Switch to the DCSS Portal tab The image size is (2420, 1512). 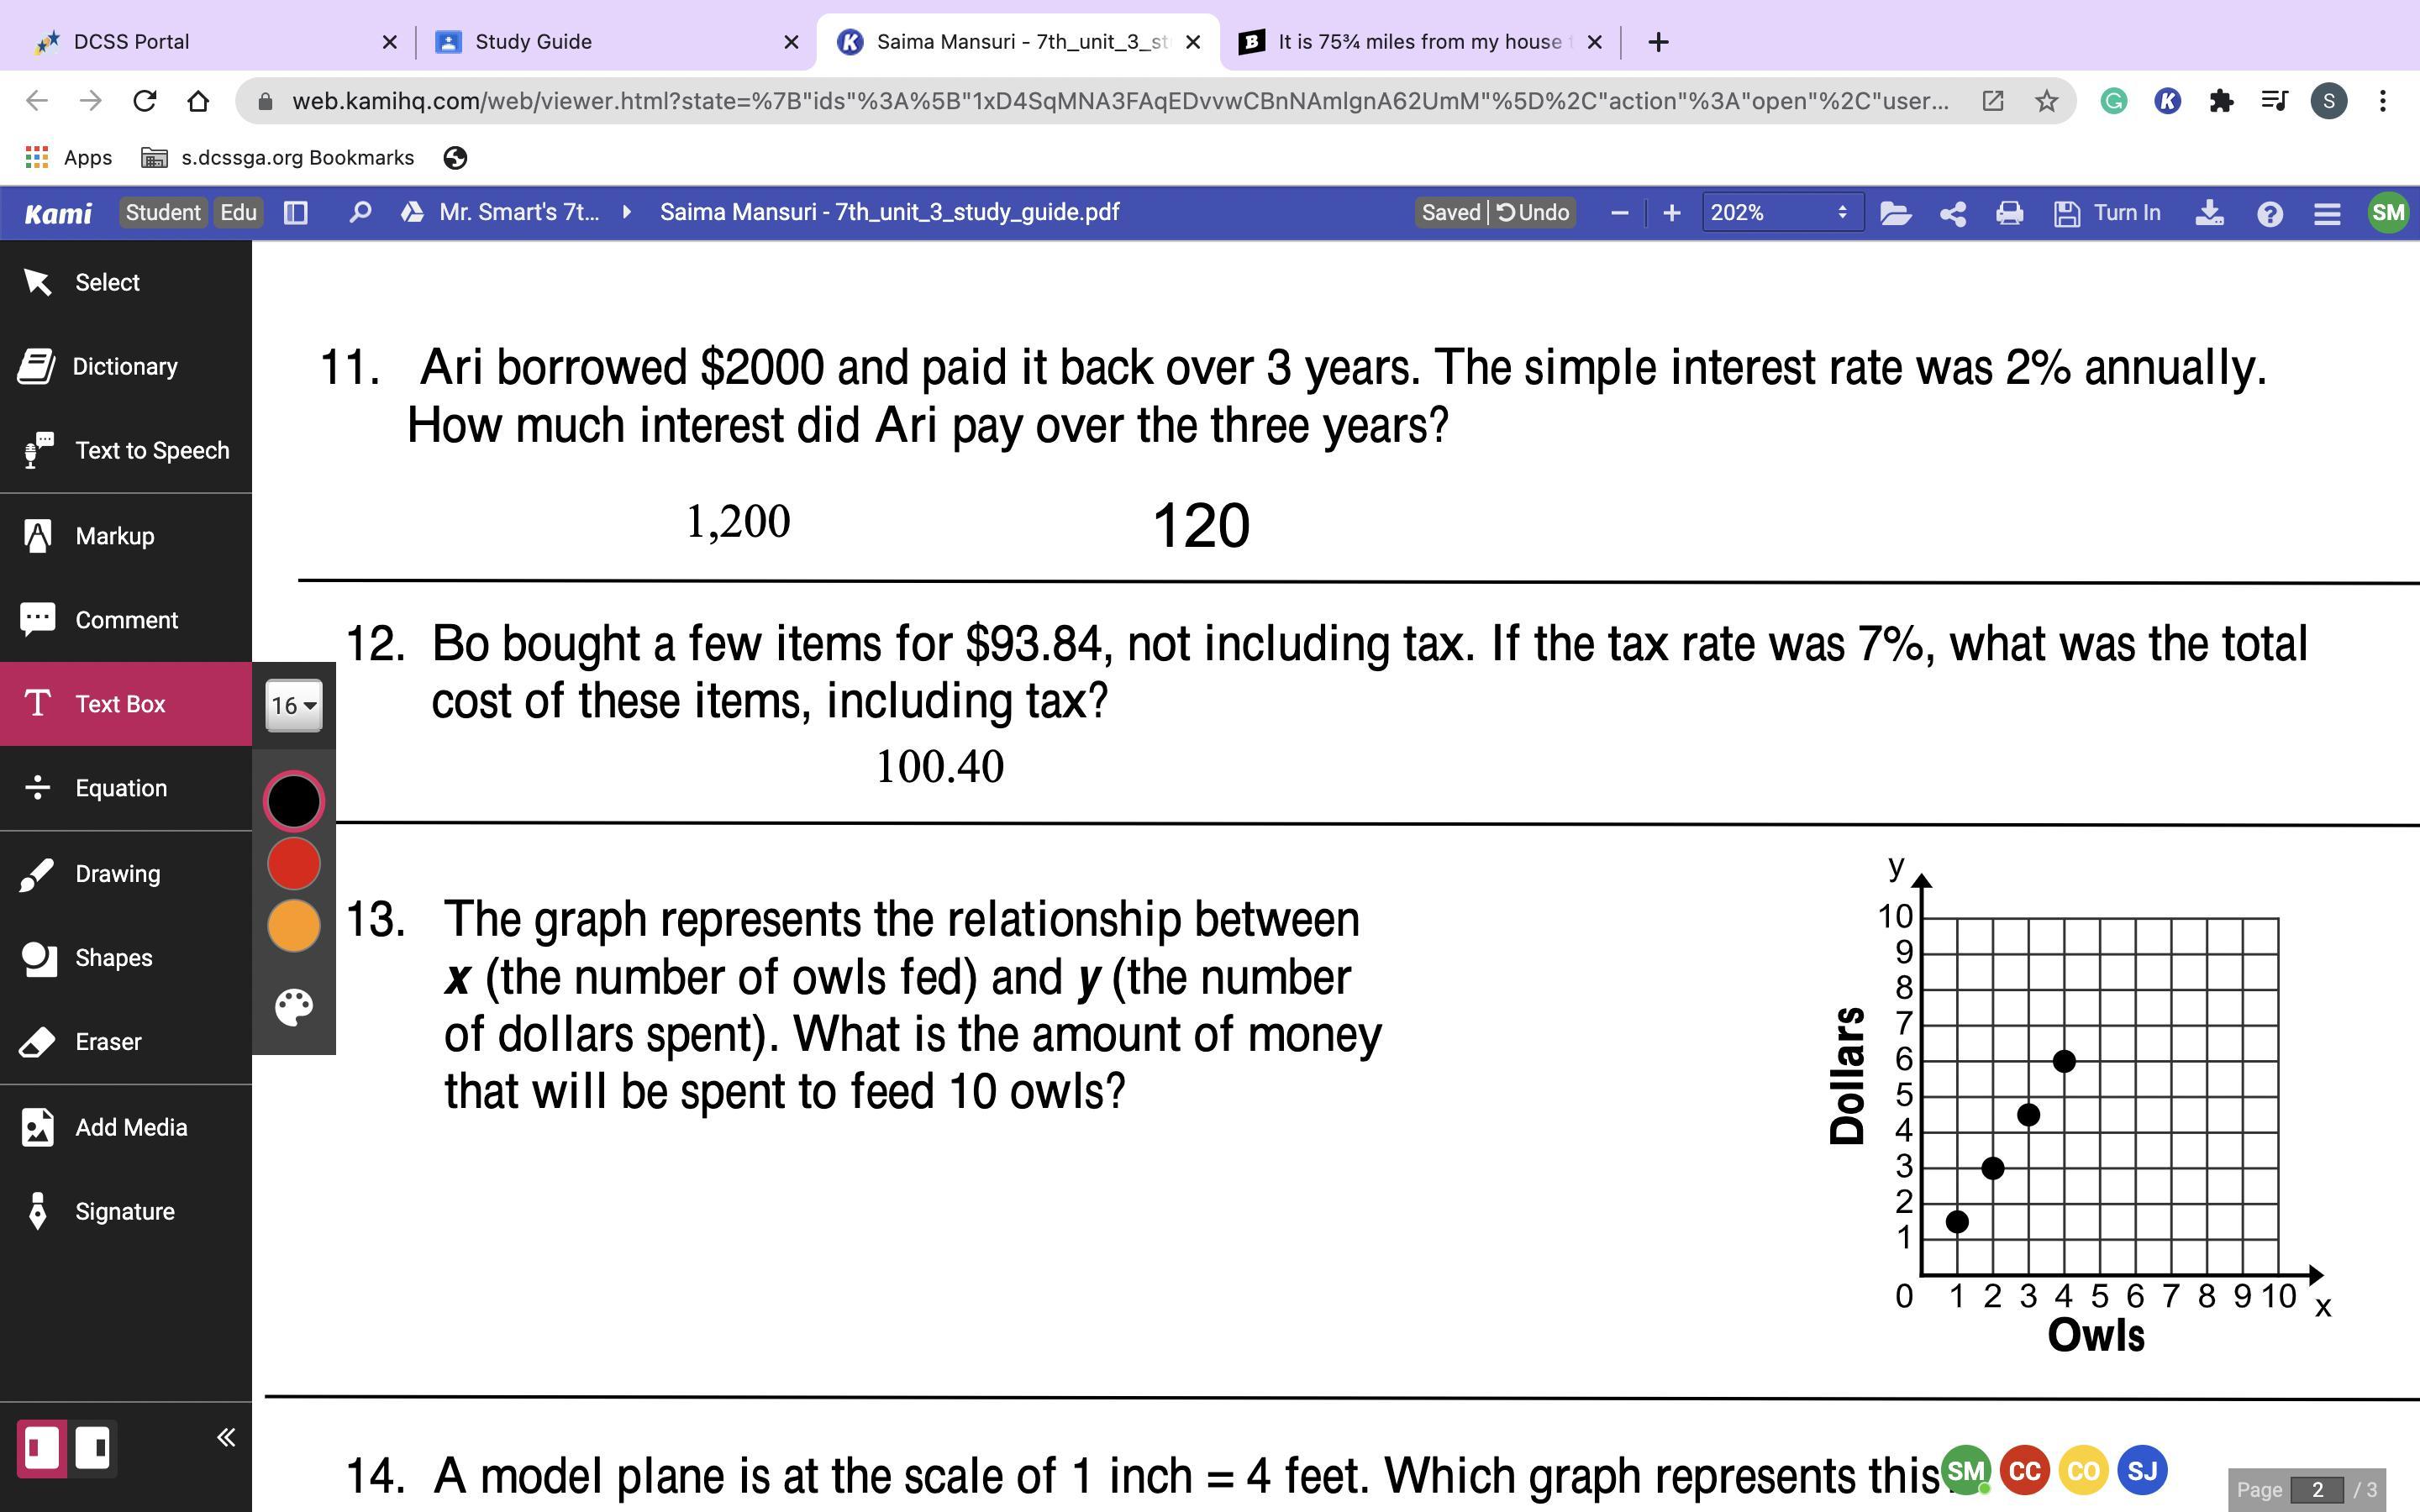pos(131,42)
